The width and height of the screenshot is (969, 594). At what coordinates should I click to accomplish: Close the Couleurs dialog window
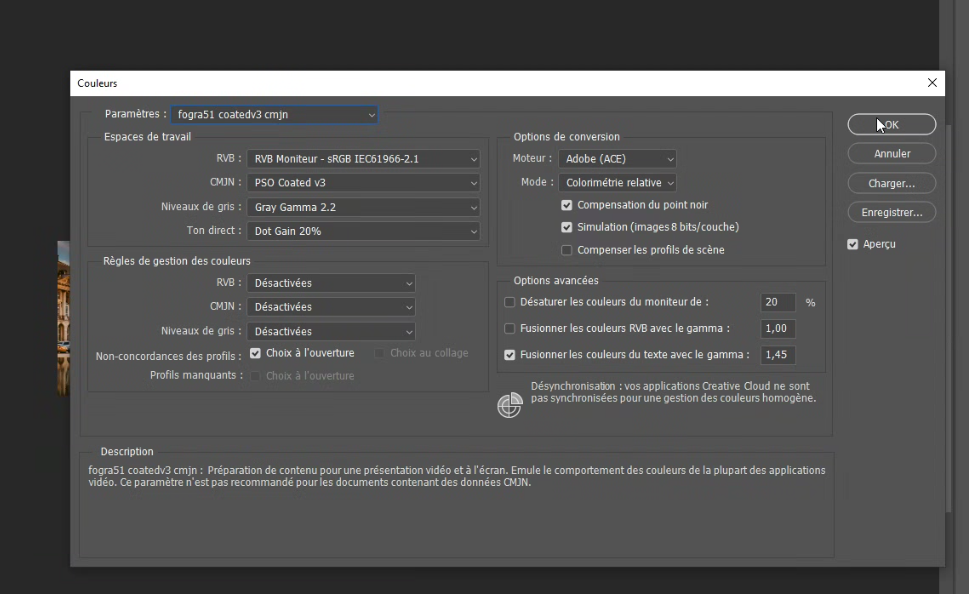(932, 83)
